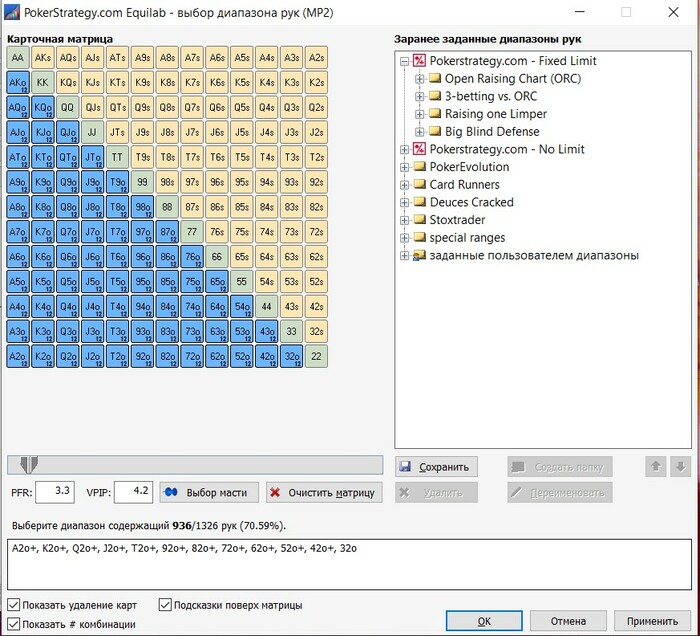Screen dimensions: 700x636
Task: Select Raising one Limper tree entry
Action: (496, 114)
